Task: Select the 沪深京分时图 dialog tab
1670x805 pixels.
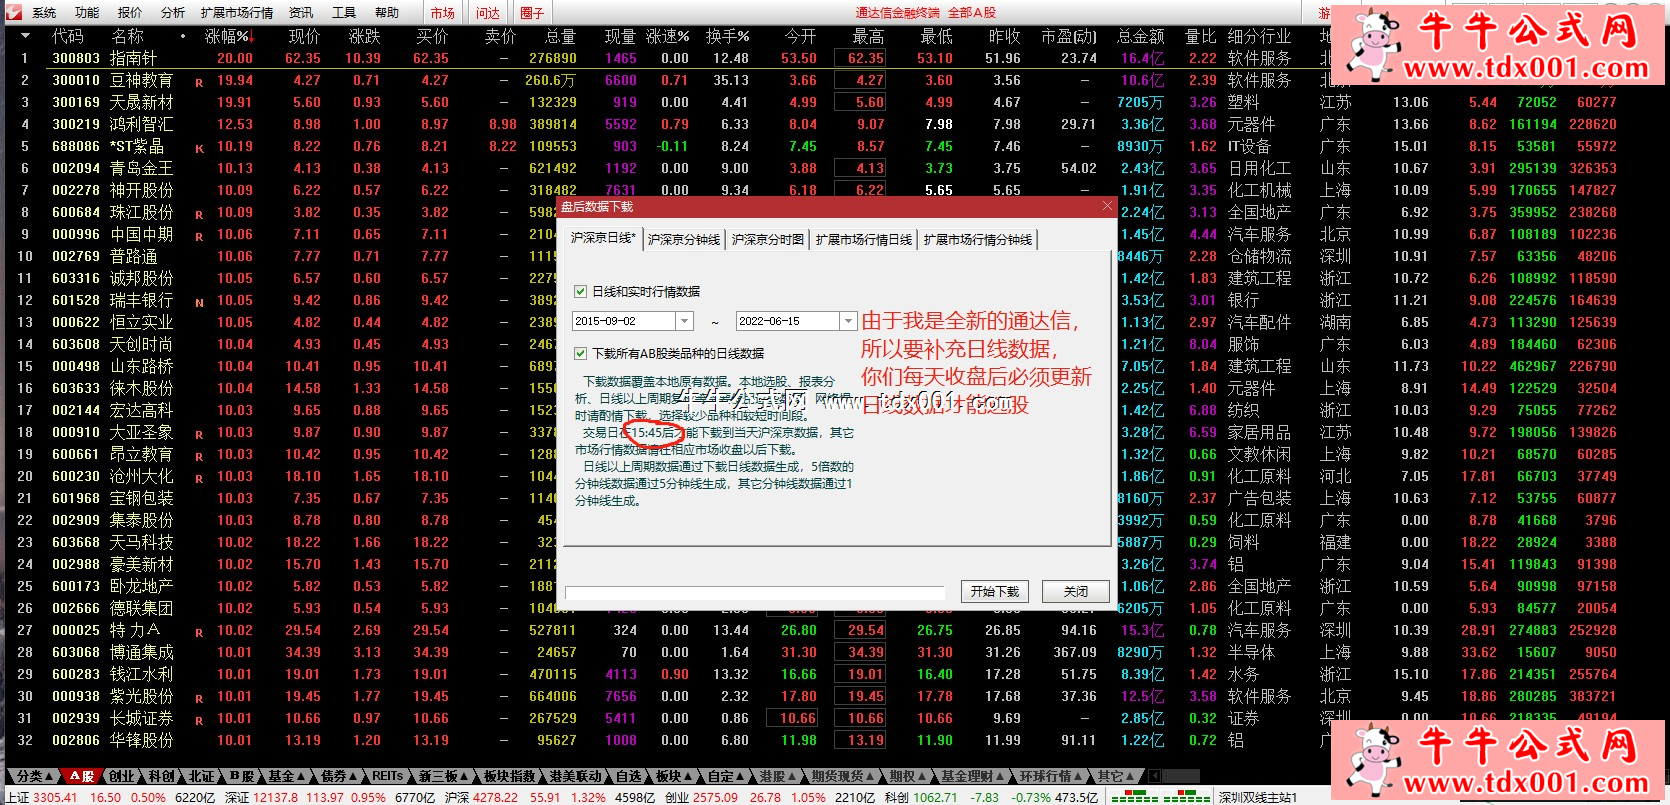Action: coord(768,240)
